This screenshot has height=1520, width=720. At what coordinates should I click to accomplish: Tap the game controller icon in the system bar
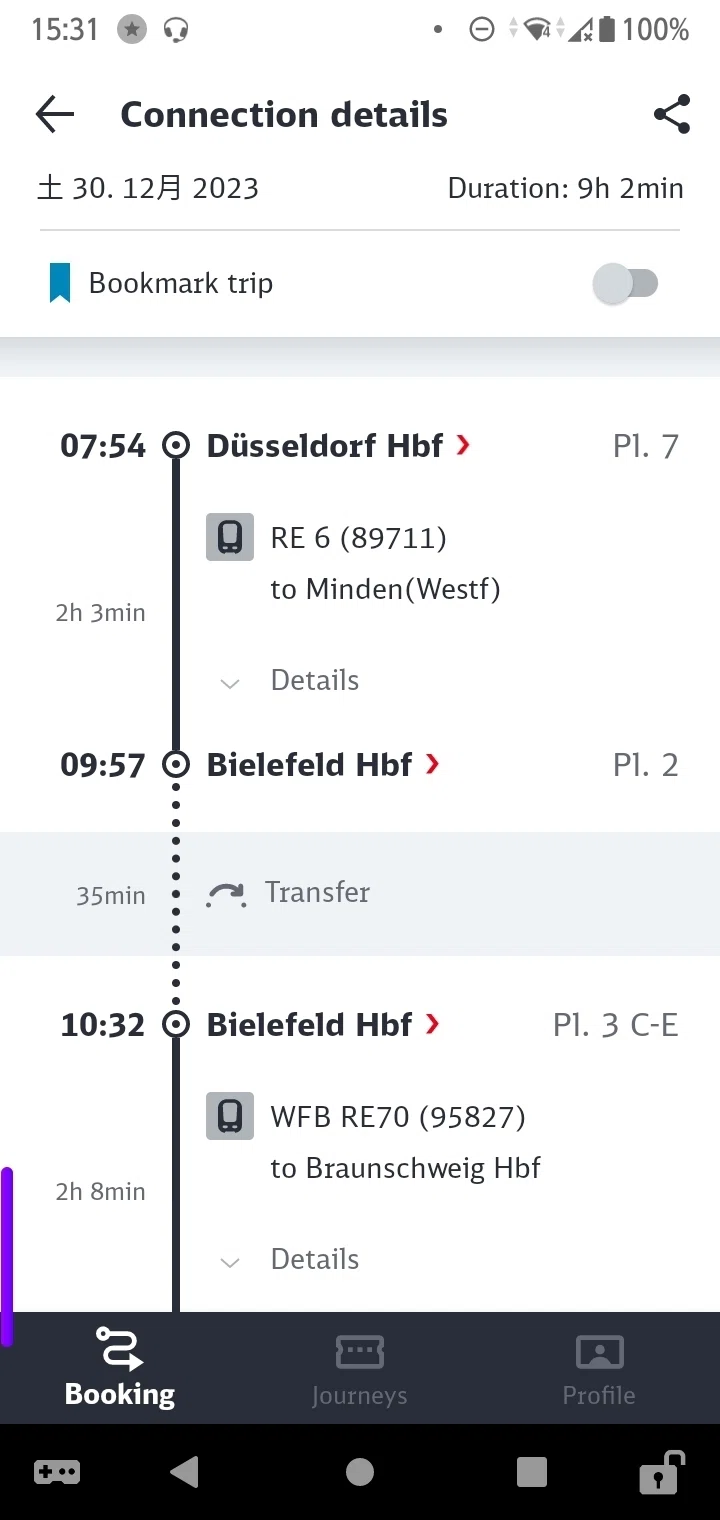[57, 1472]
